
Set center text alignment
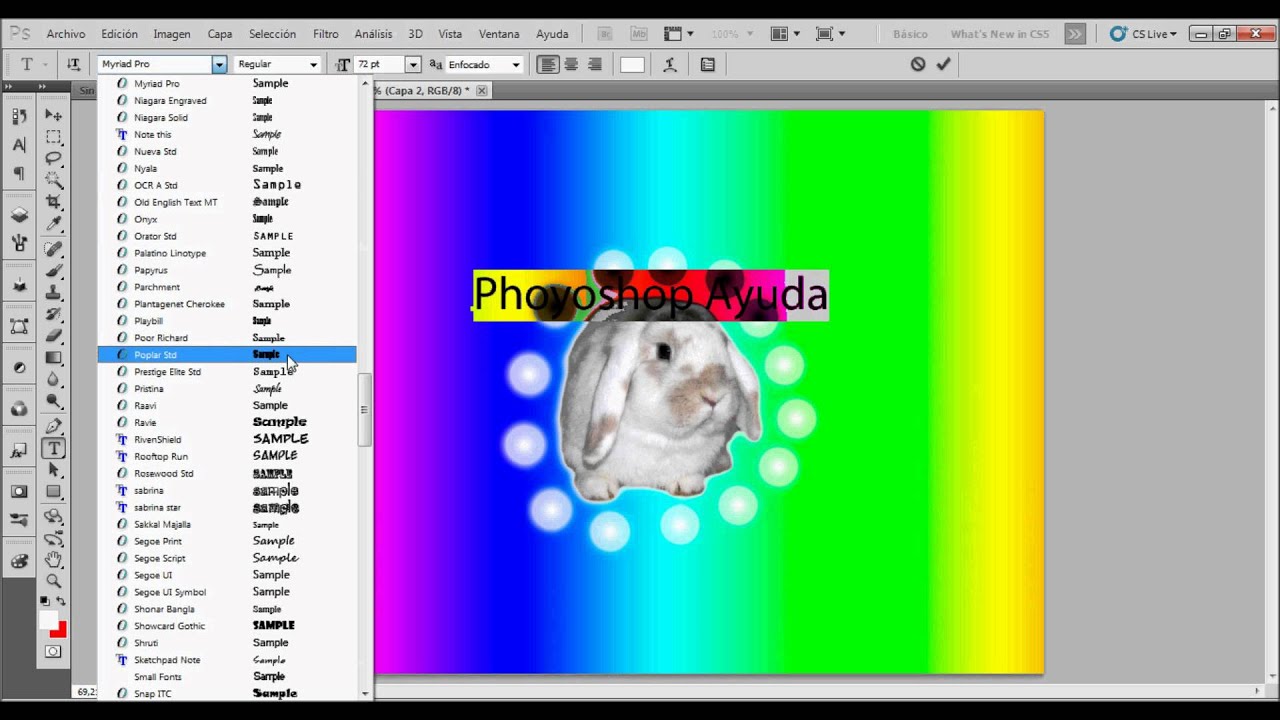click(571, 64)
